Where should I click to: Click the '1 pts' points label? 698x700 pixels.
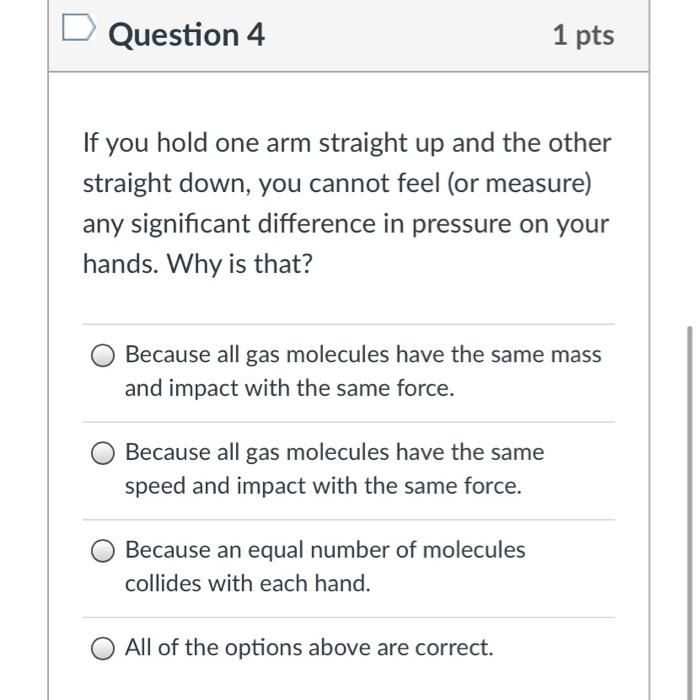tap(583, 36)
